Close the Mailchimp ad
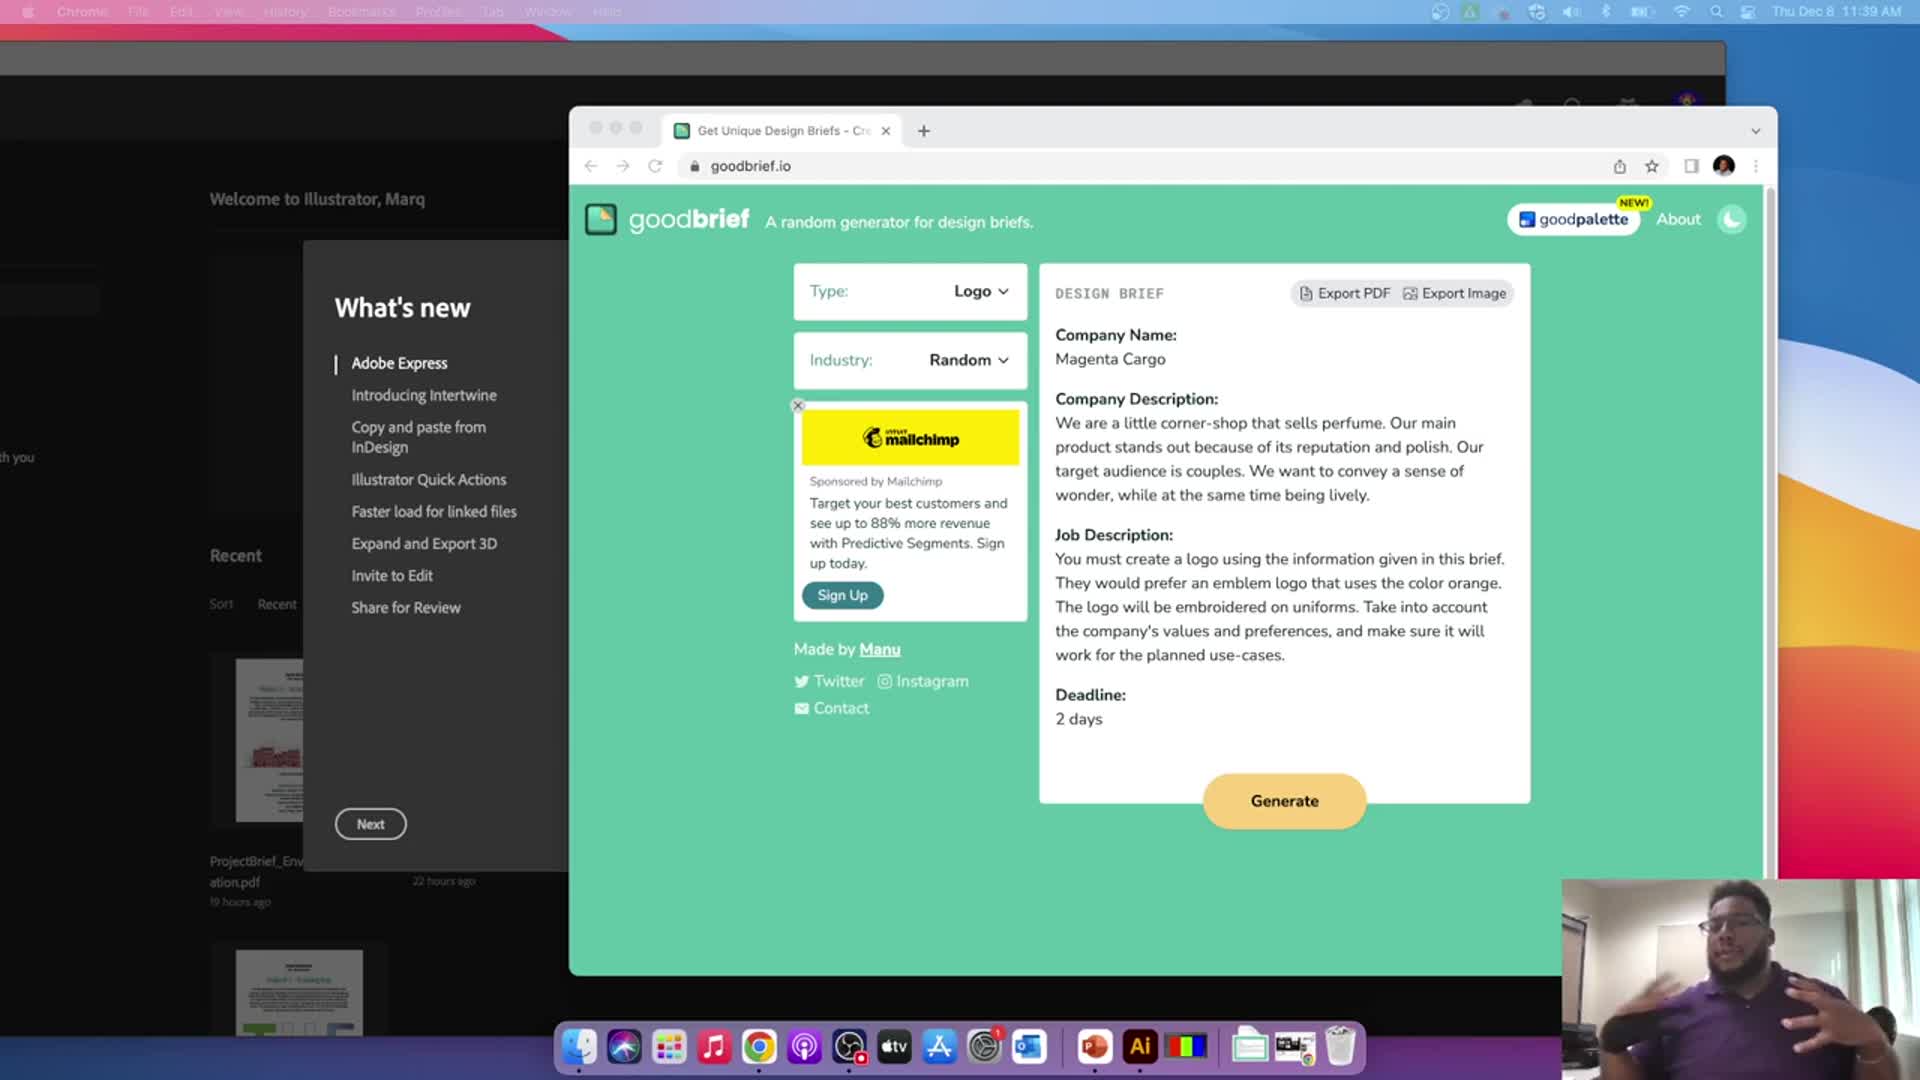 point(798,406)
